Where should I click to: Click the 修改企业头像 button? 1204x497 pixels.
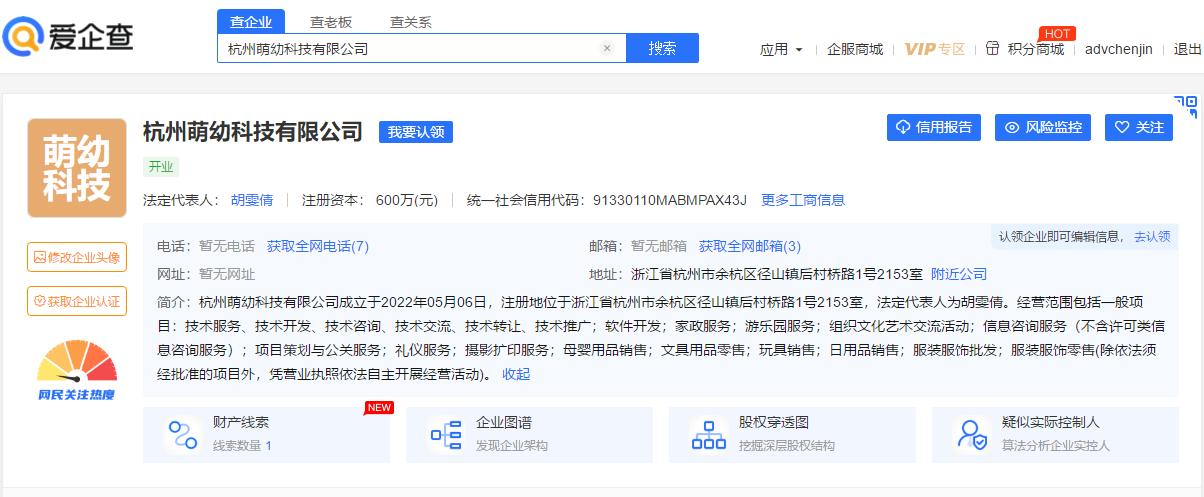[x=77, y=257]
